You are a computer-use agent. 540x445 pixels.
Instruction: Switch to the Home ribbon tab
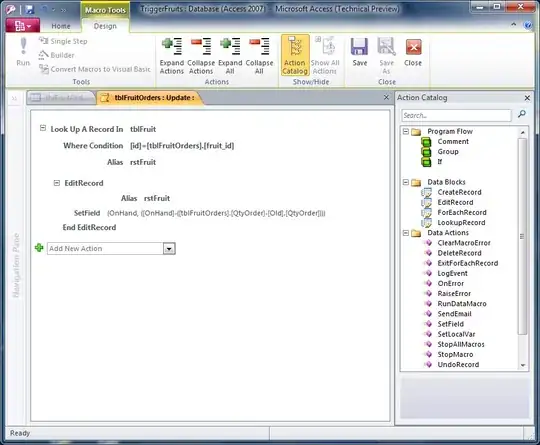point(61,26)
